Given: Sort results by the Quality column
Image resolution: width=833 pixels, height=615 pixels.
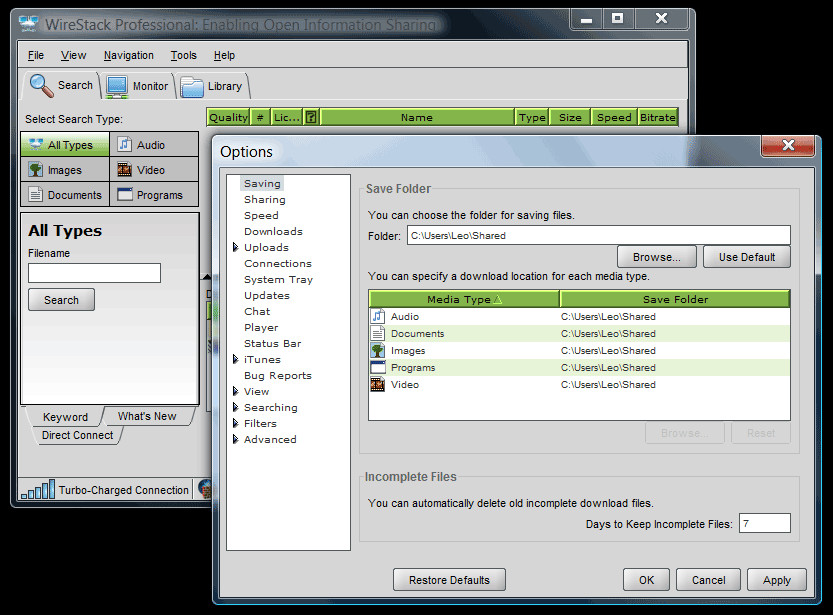Looking at the screenshot, I should 228,117.
